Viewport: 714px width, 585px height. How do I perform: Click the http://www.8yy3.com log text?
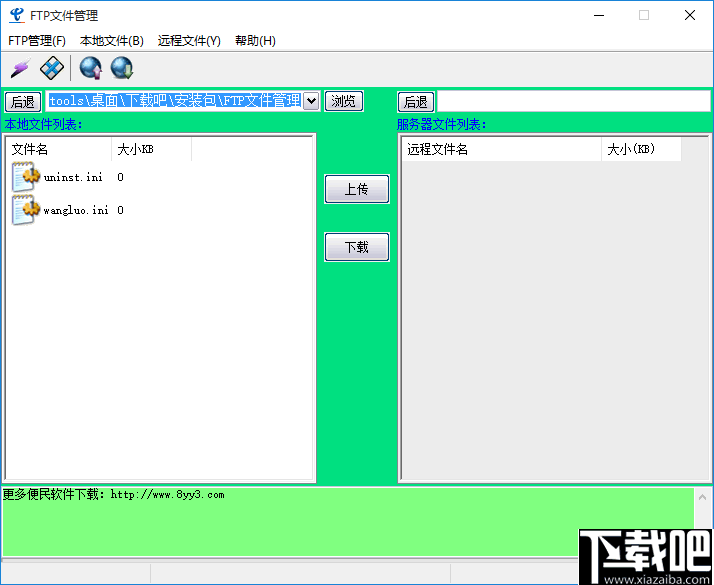click(x=168, y=495)
